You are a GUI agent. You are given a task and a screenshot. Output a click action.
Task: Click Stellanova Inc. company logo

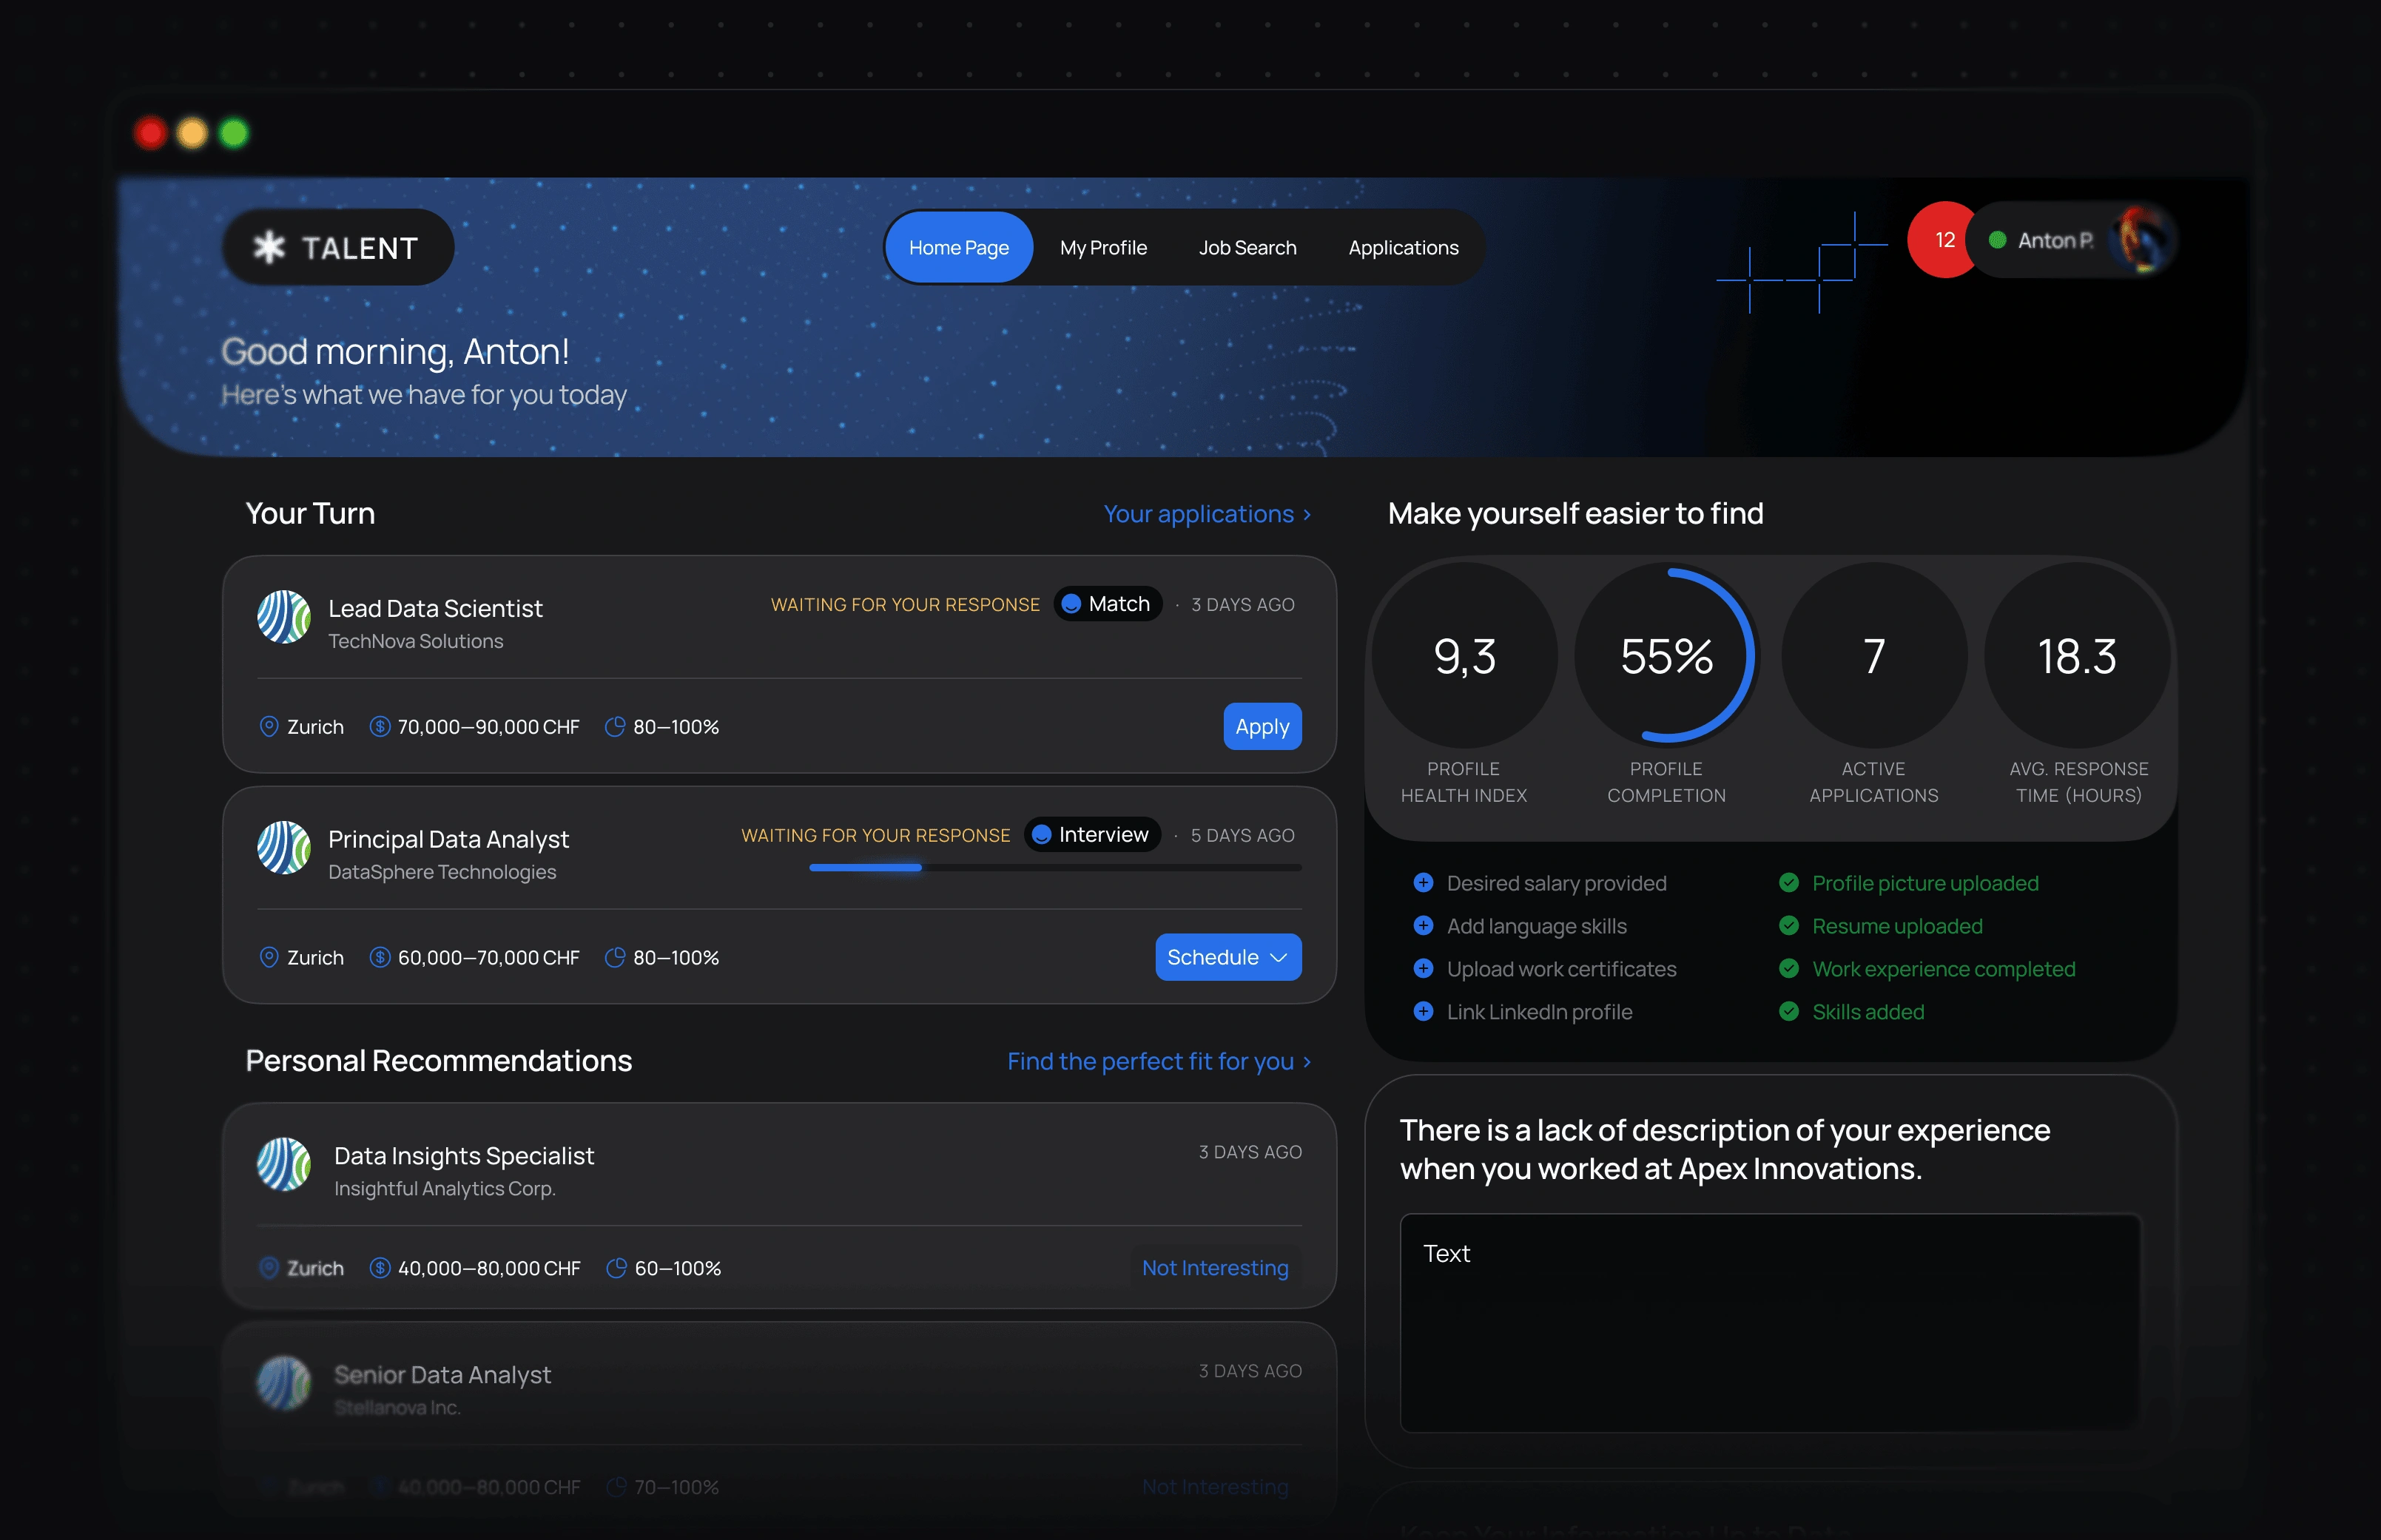284,1383
